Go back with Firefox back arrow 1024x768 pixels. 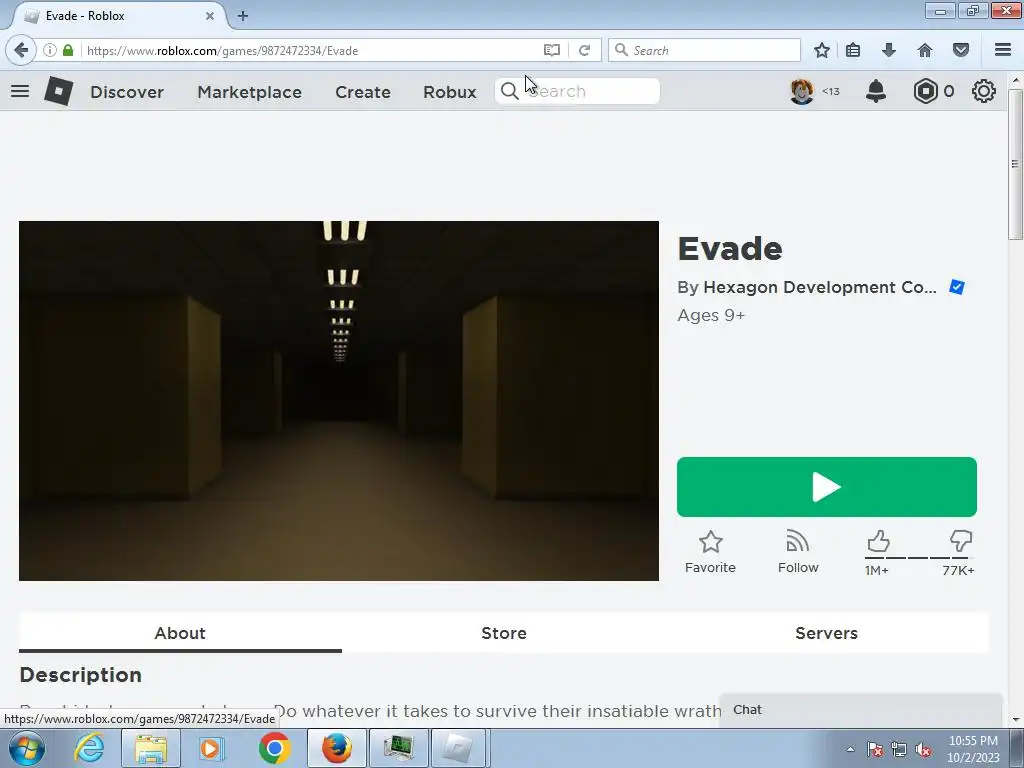(x=21, y=50)
